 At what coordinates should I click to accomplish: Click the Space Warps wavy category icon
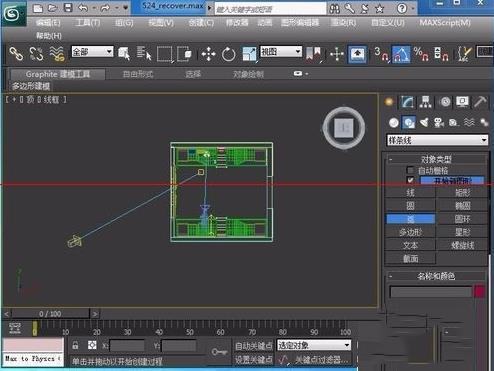pyautogui.click(x=469, y=123)
